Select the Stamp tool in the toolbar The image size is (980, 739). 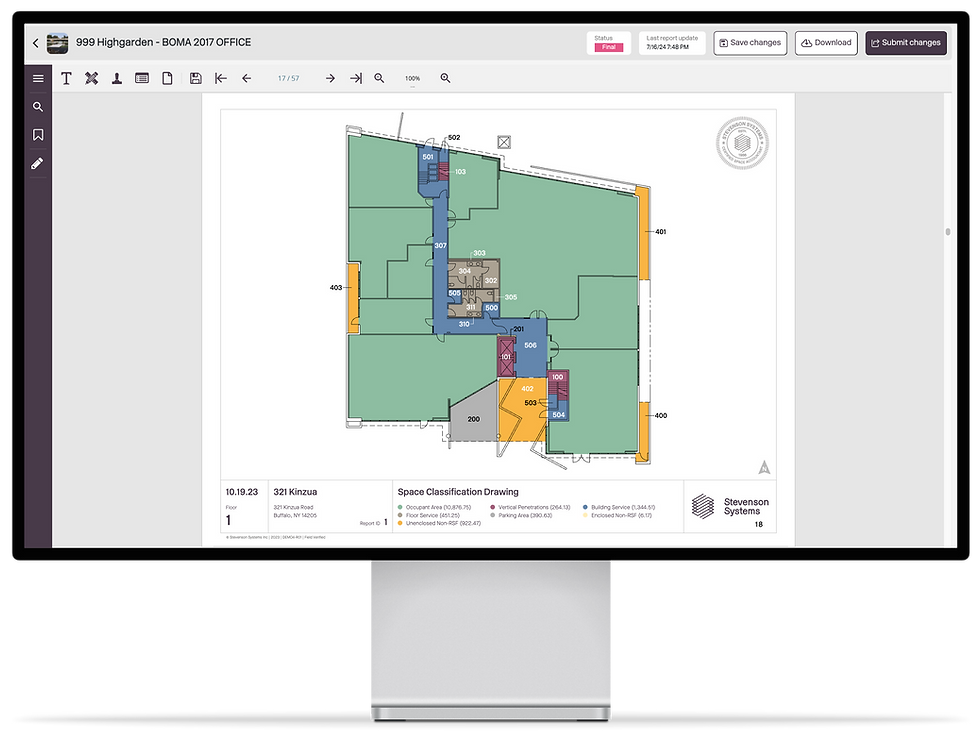click(x=116, y=78)
